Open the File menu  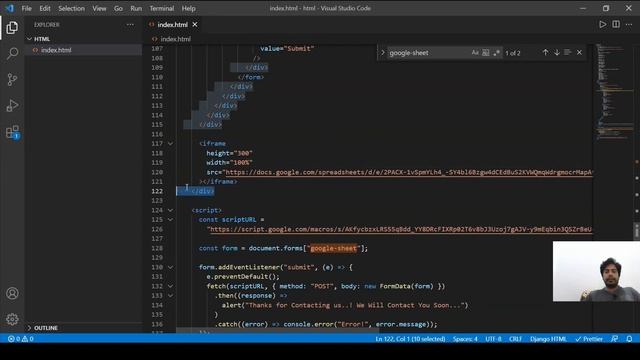pos(27,8)
